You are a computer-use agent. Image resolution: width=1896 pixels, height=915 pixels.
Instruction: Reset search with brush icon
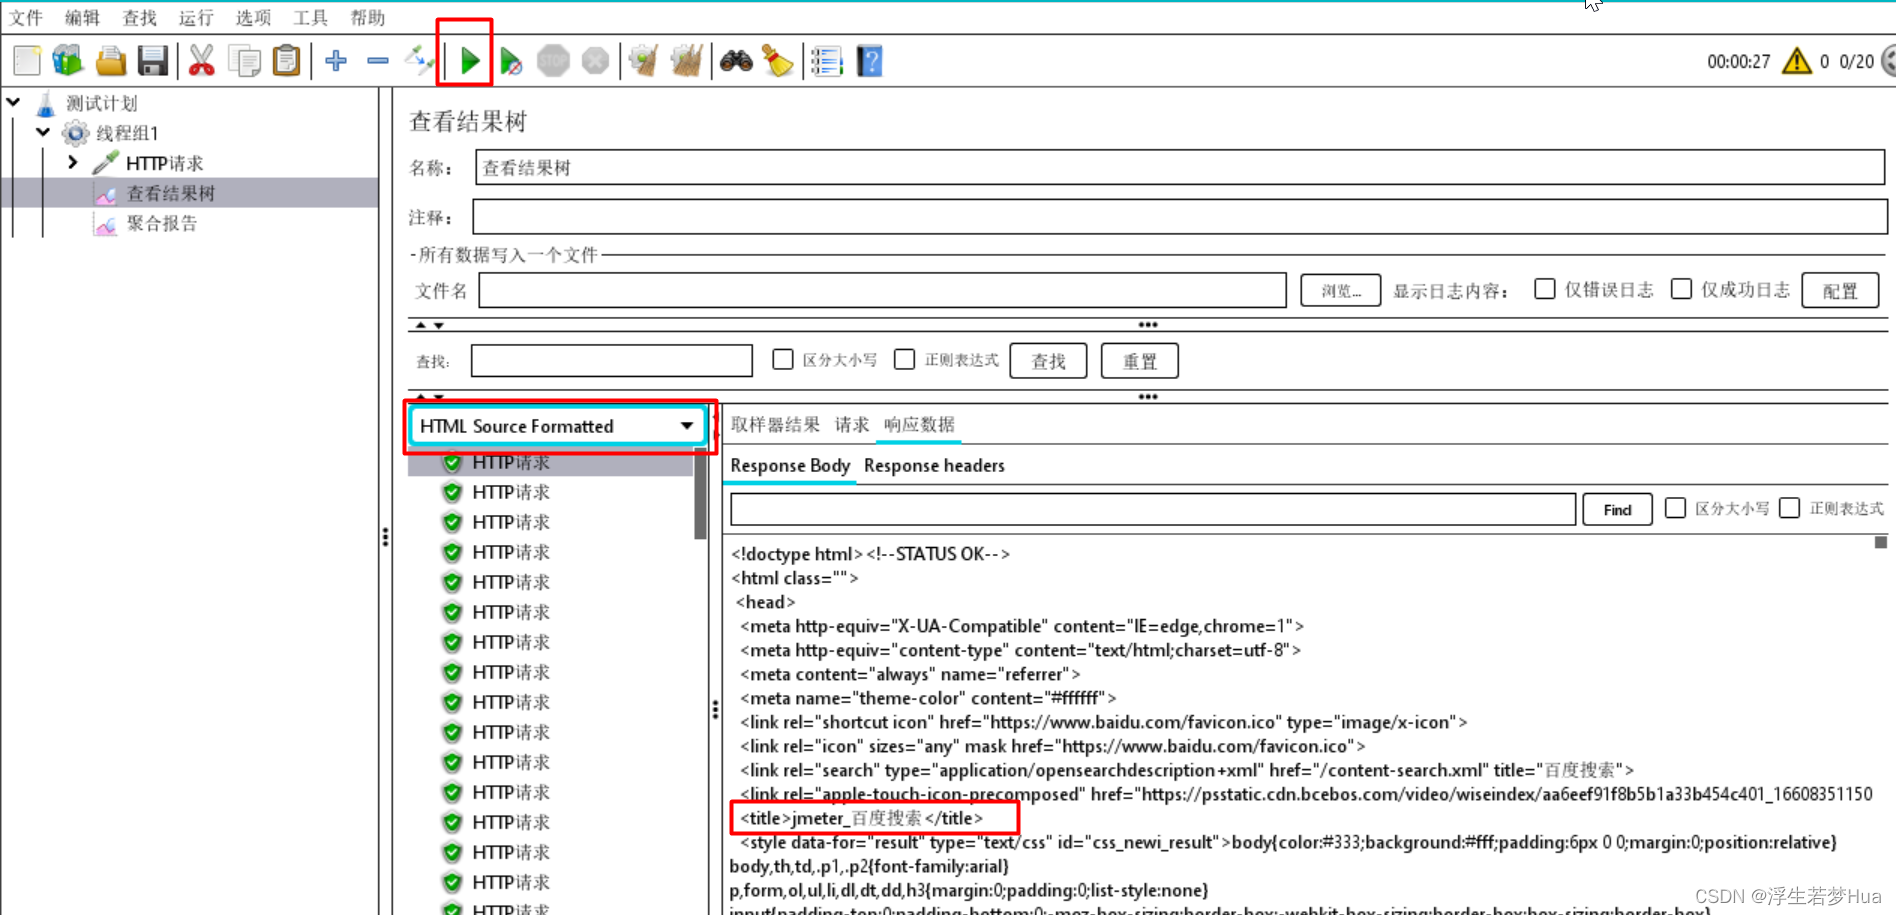(x=778, y=61)
